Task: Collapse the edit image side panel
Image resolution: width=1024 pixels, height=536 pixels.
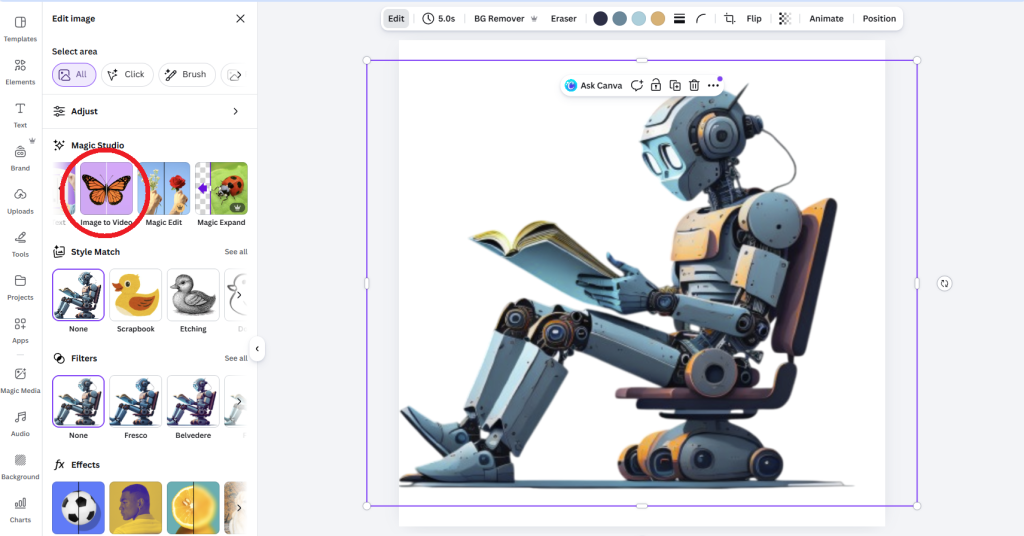Action: pos(257,349)
